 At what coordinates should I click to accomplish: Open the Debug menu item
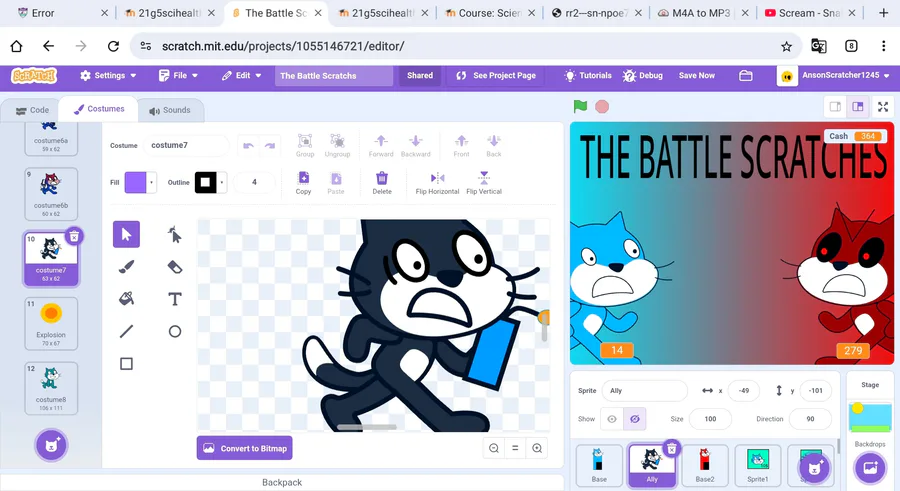tap(643, 75)
